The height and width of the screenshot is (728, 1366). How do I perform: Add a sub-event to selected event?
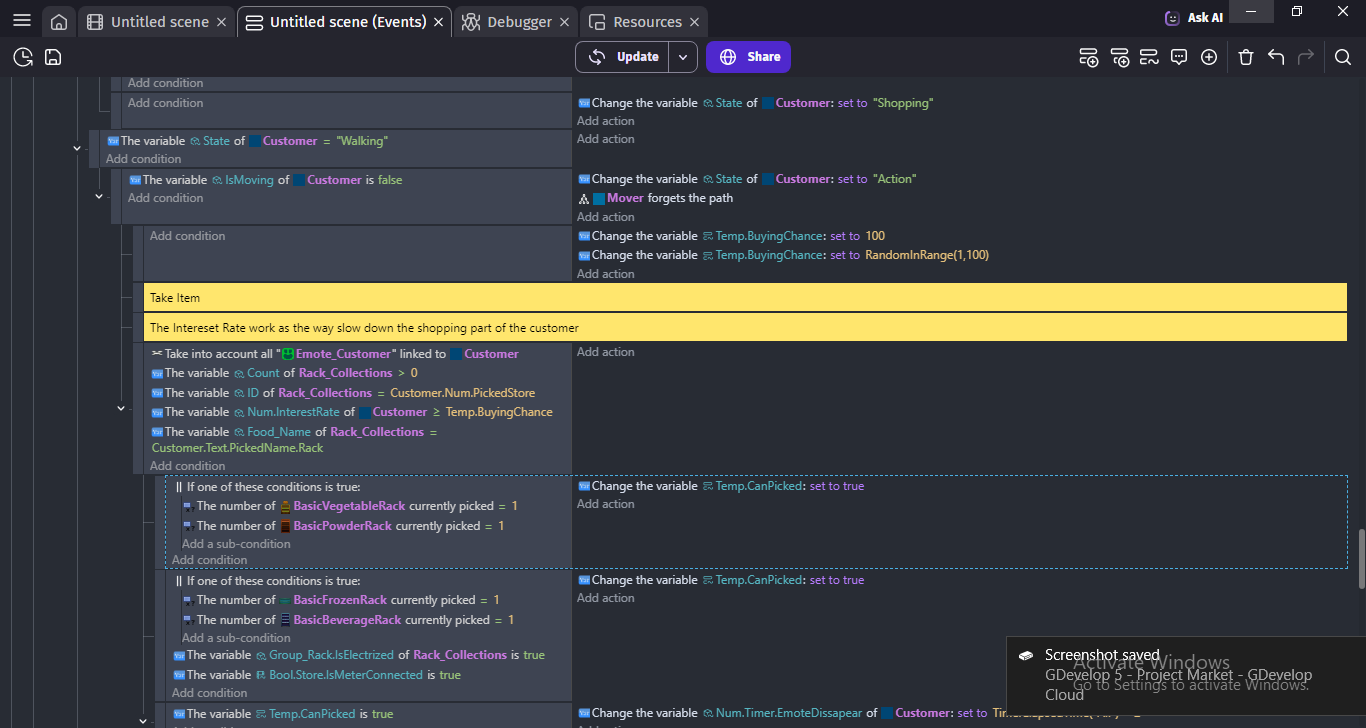[1120, 57]
